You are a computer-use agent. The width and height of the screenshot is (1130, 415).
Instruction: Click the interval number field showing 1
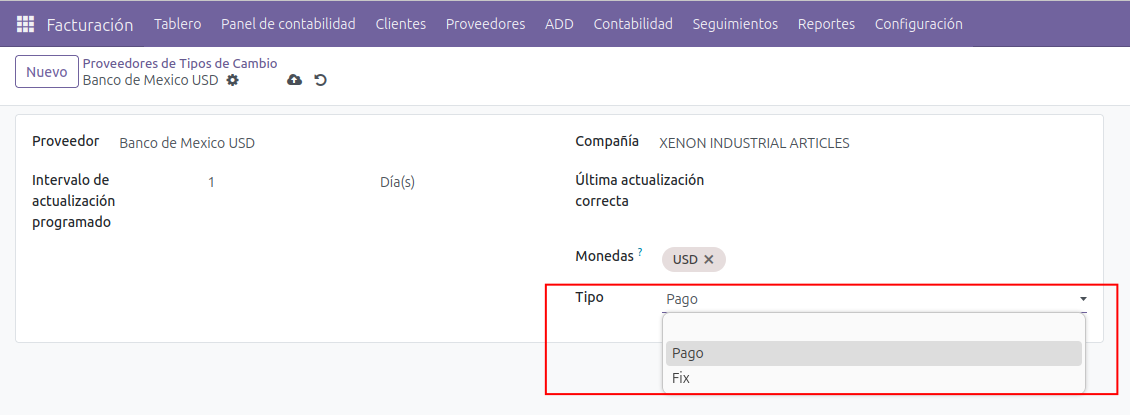280,183
